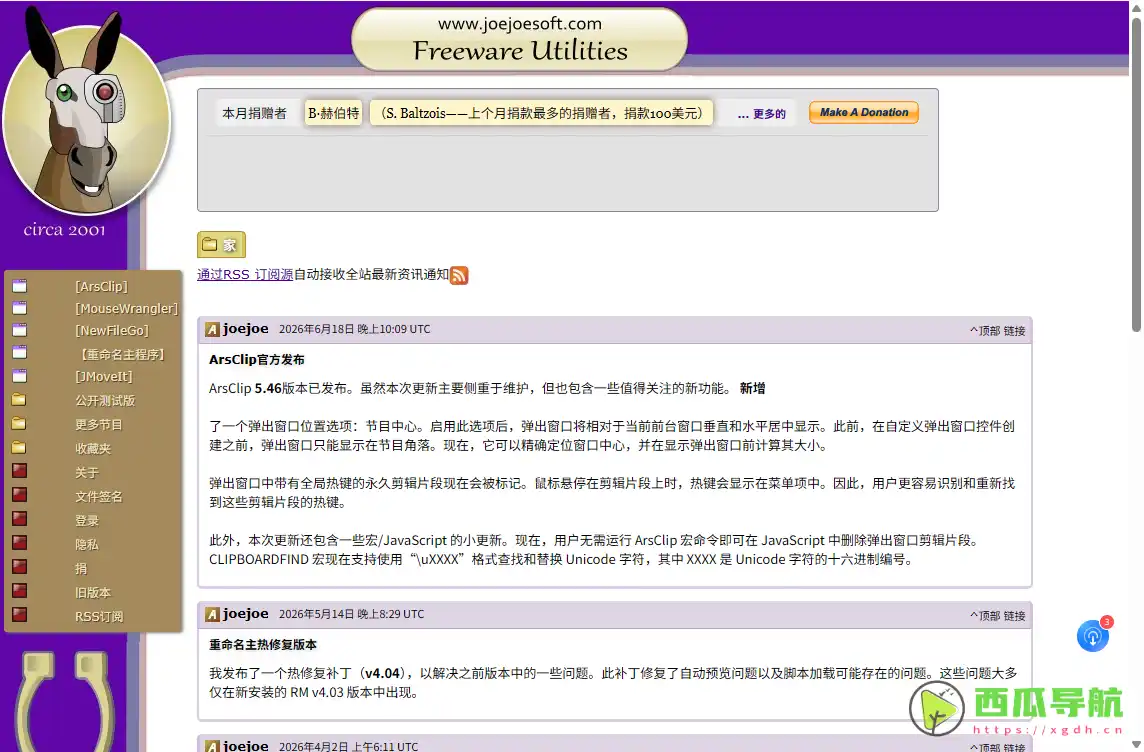
Task: Click the orange RSS feed icon
Action: [x=459, y=275]
